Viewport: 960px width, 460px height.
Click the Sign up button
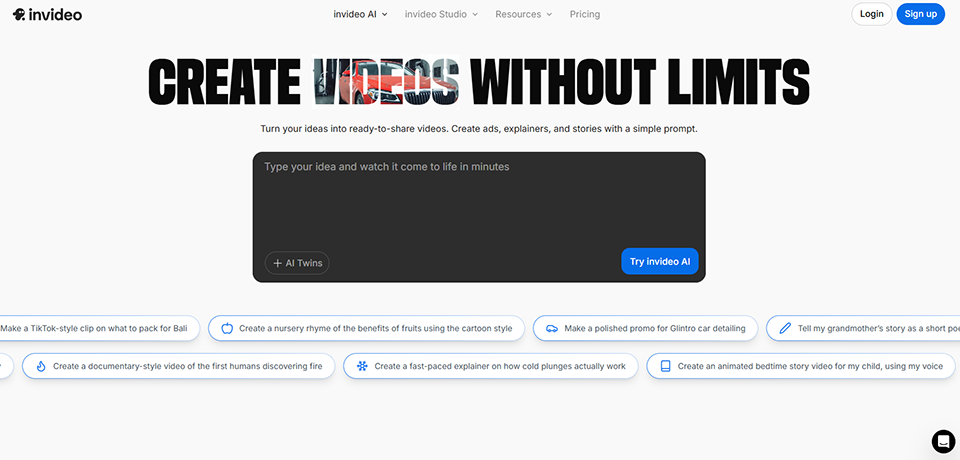click(920, 14)
